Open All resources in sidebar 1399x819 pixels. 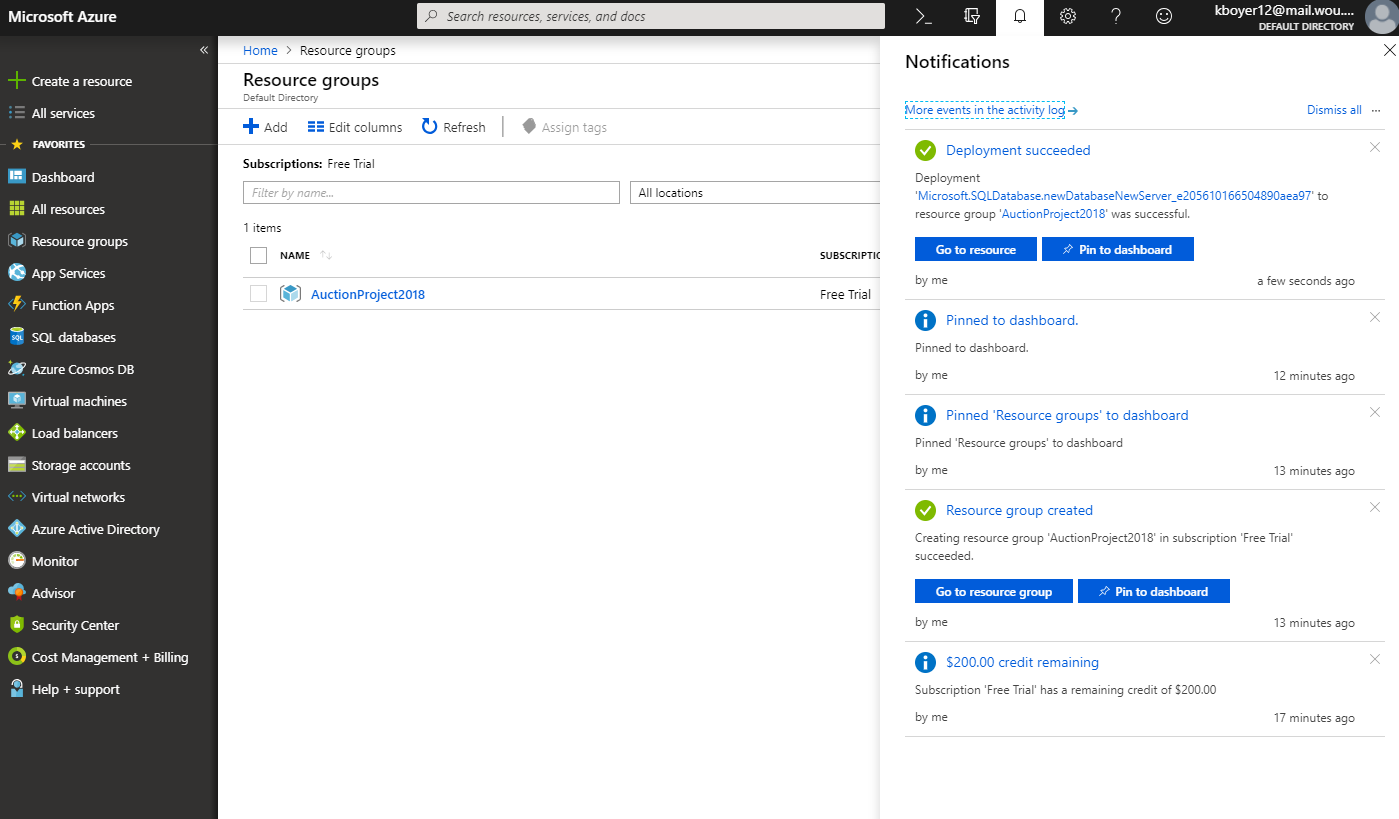[x=68, y=209]
